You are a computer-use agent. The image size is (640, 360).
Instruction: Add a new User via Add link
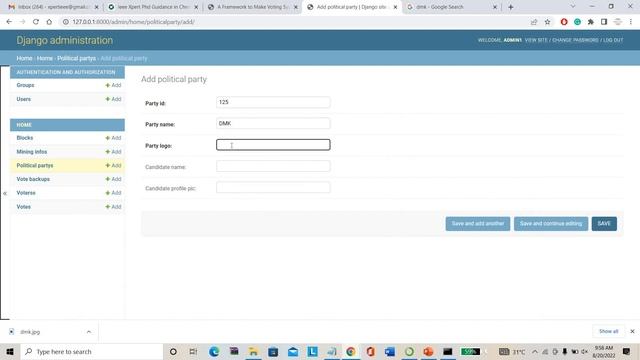click(x=113, y=99)
